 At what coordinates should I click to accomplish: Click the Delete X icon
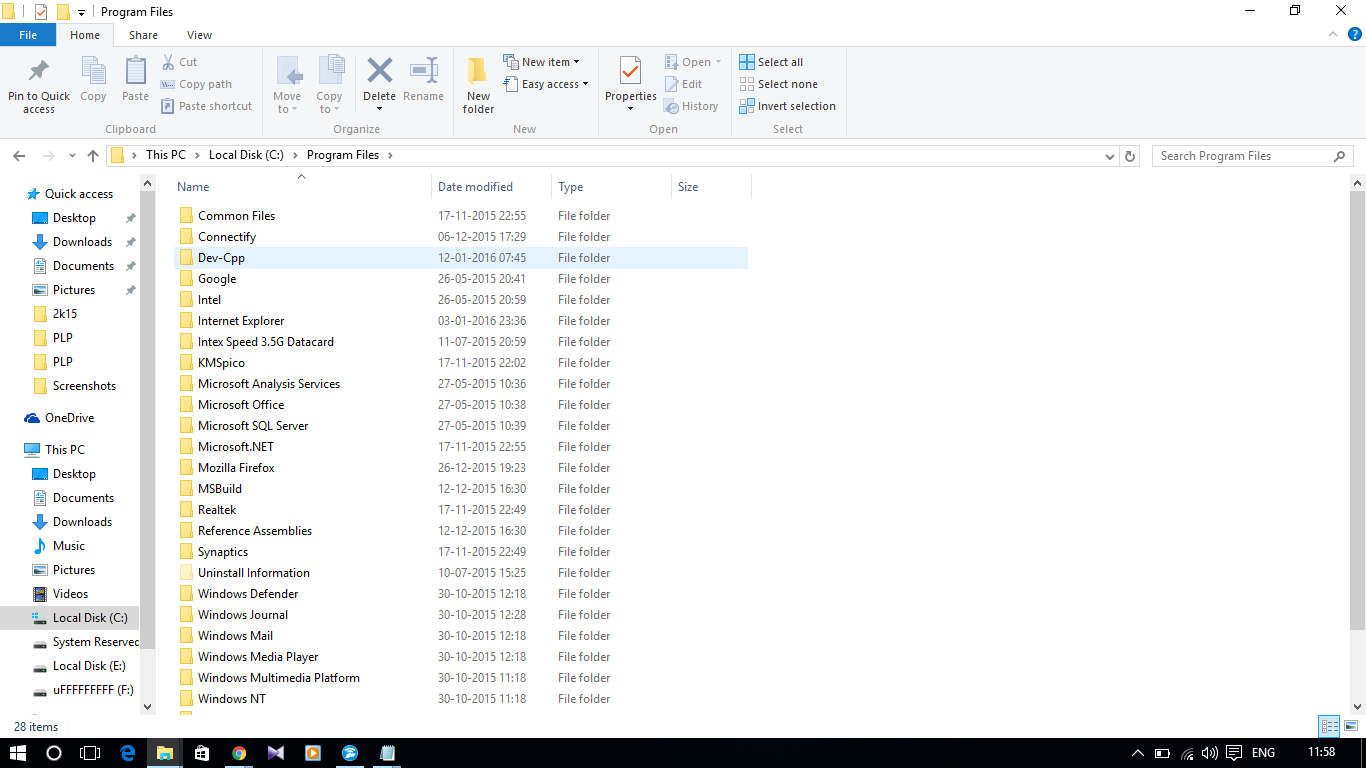[x=379, y=70]
